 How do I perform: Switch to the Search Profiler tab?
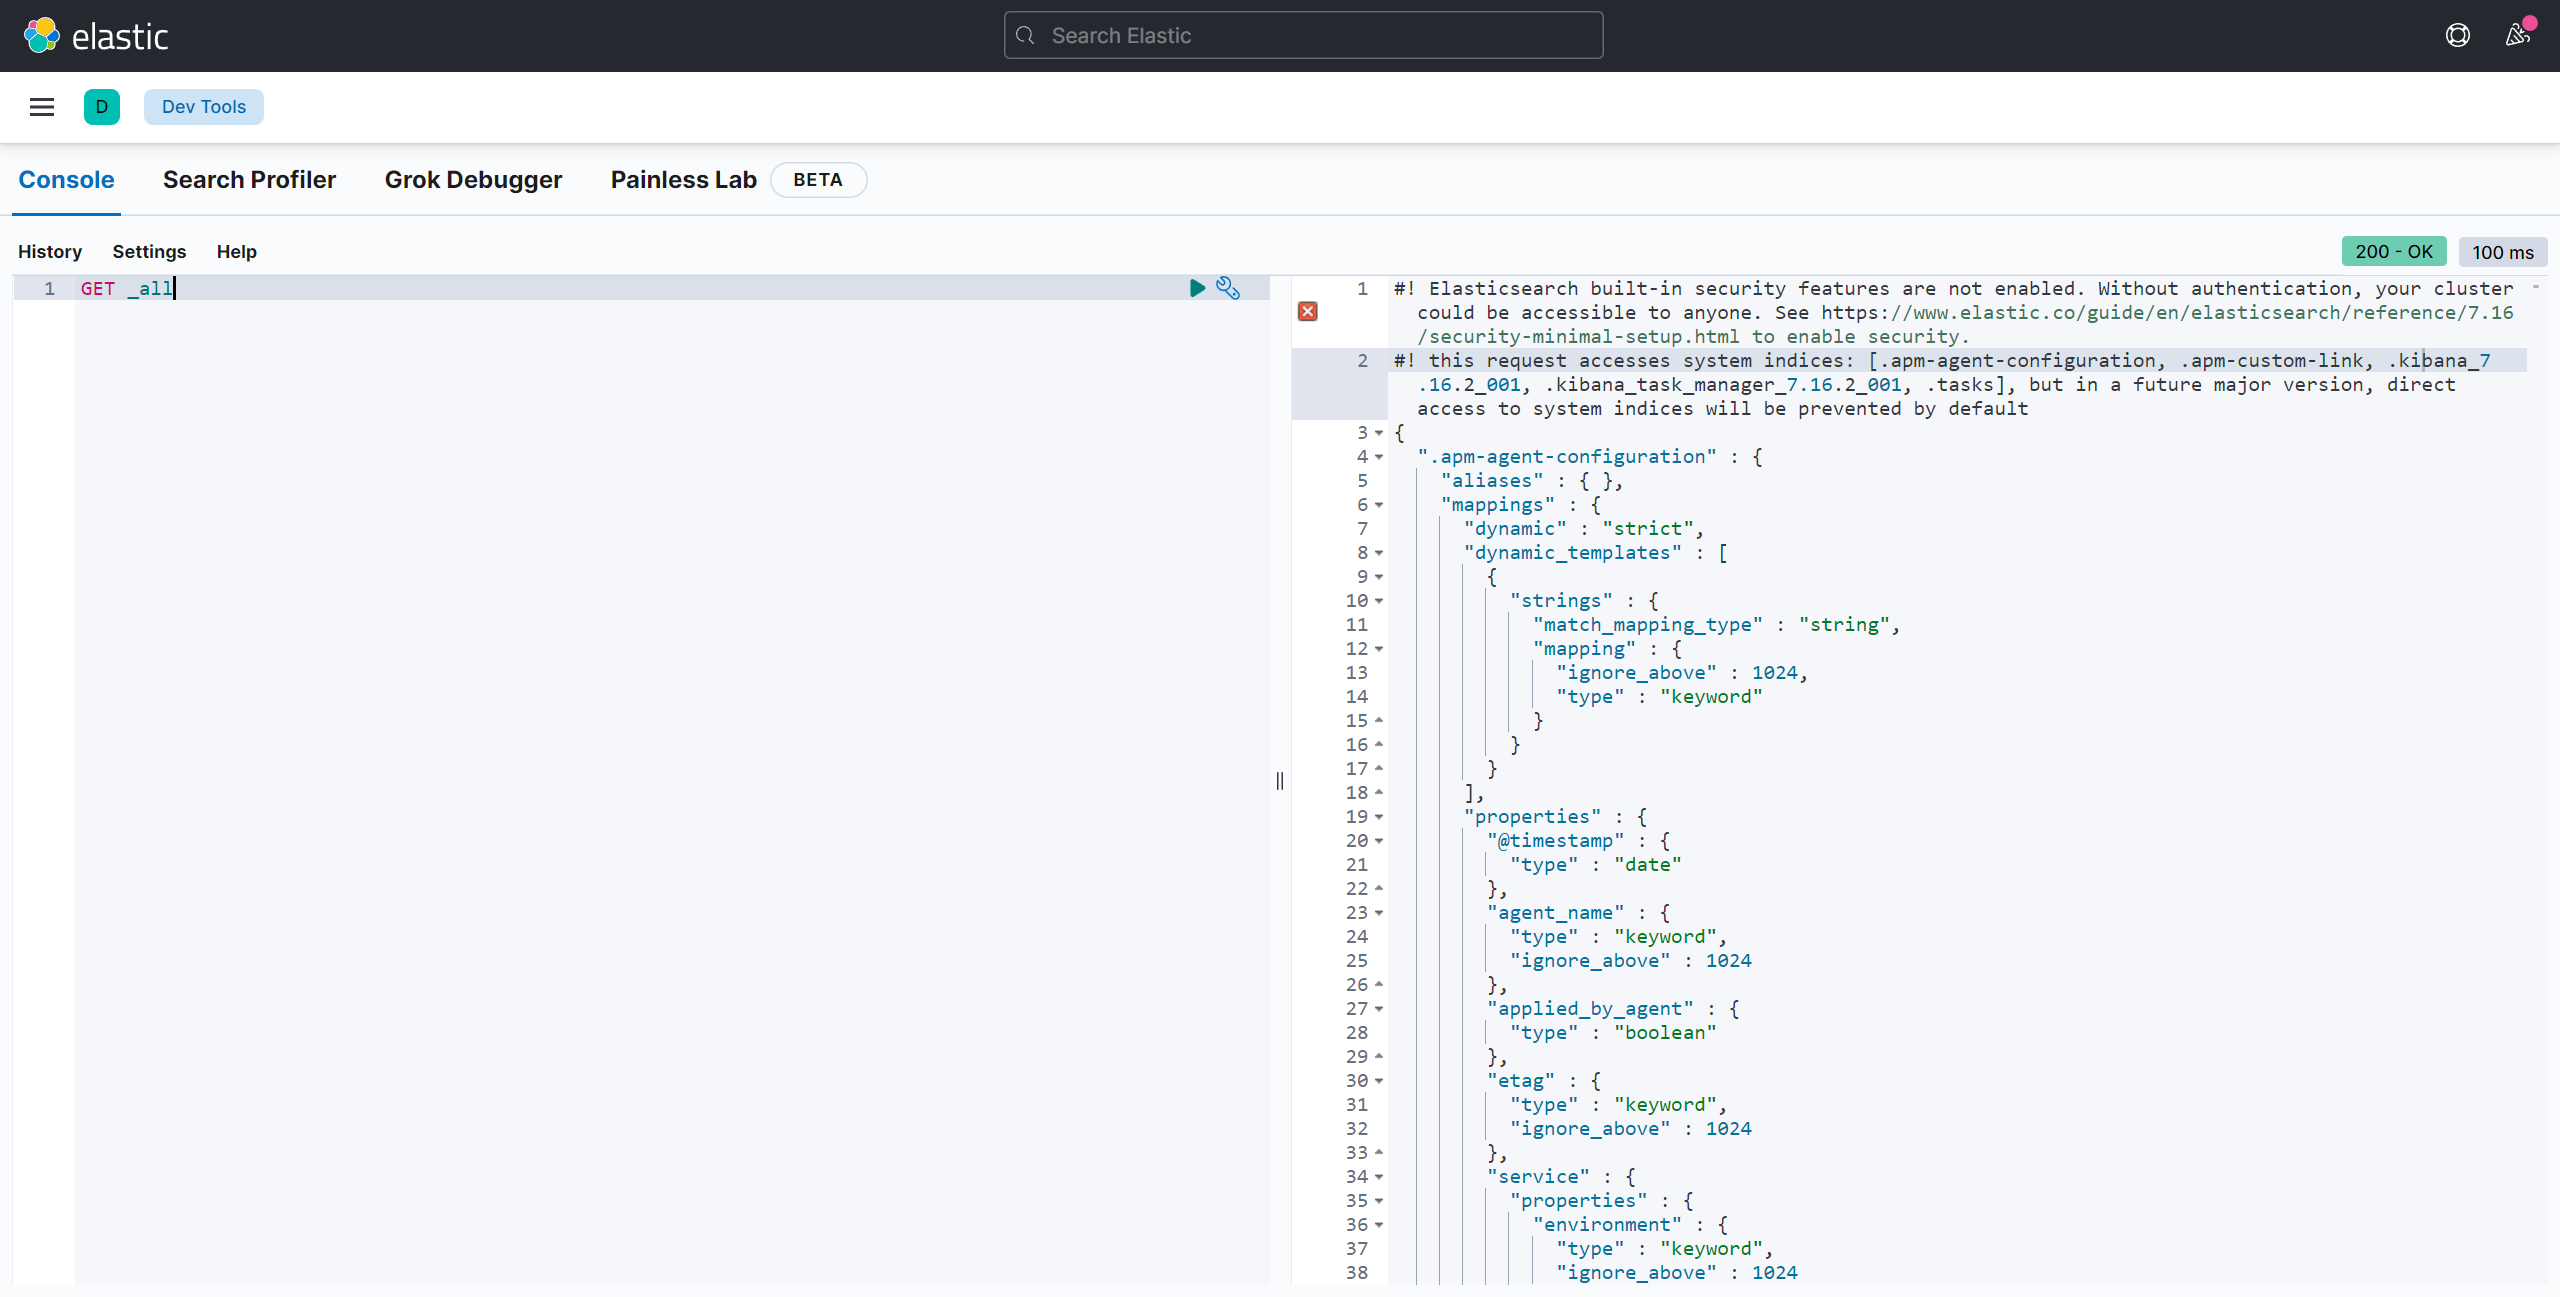[249, 180]
